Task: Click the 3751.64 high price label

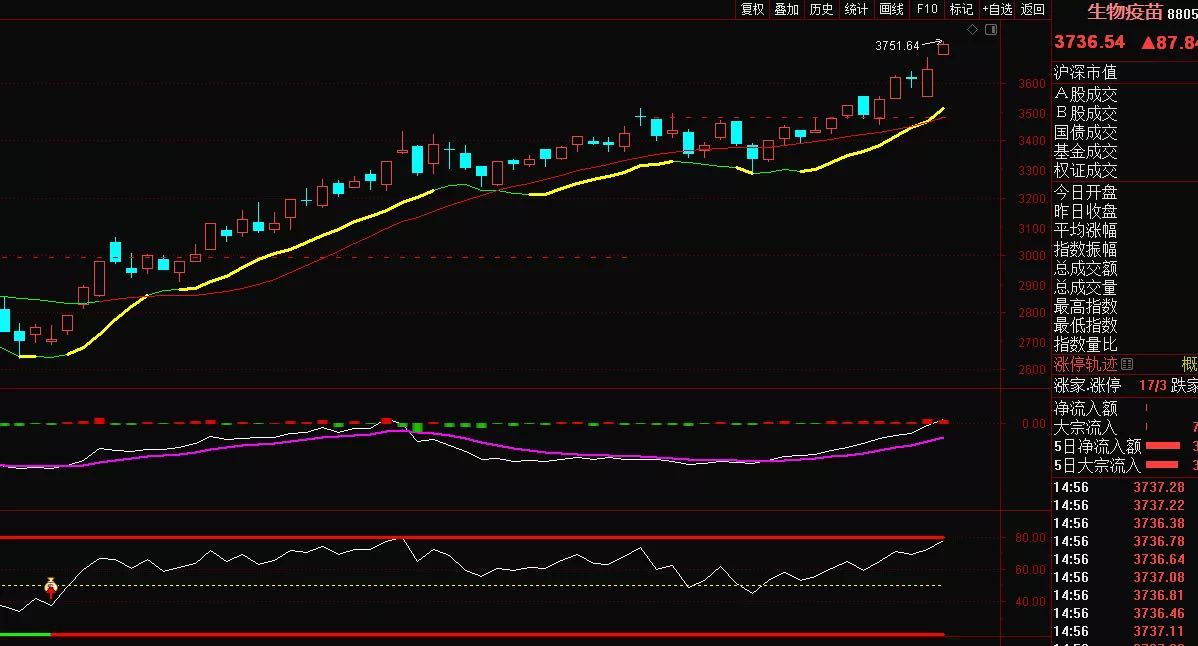Action: (x=897, y=46)
